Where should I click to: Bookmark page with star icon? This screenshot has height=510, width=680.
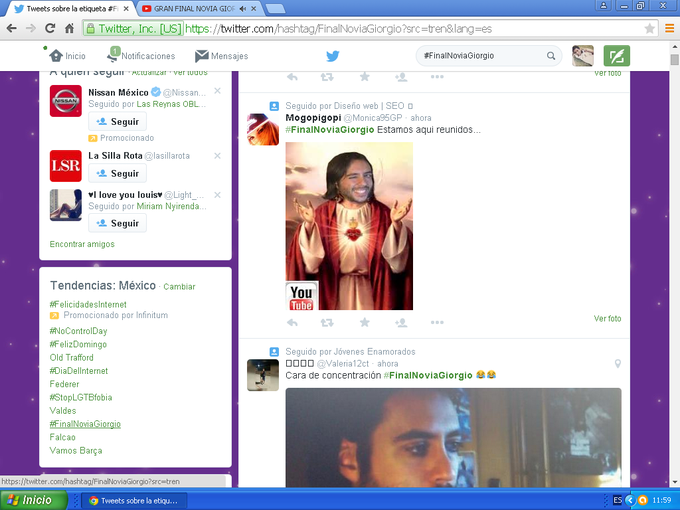pos(649,29)
